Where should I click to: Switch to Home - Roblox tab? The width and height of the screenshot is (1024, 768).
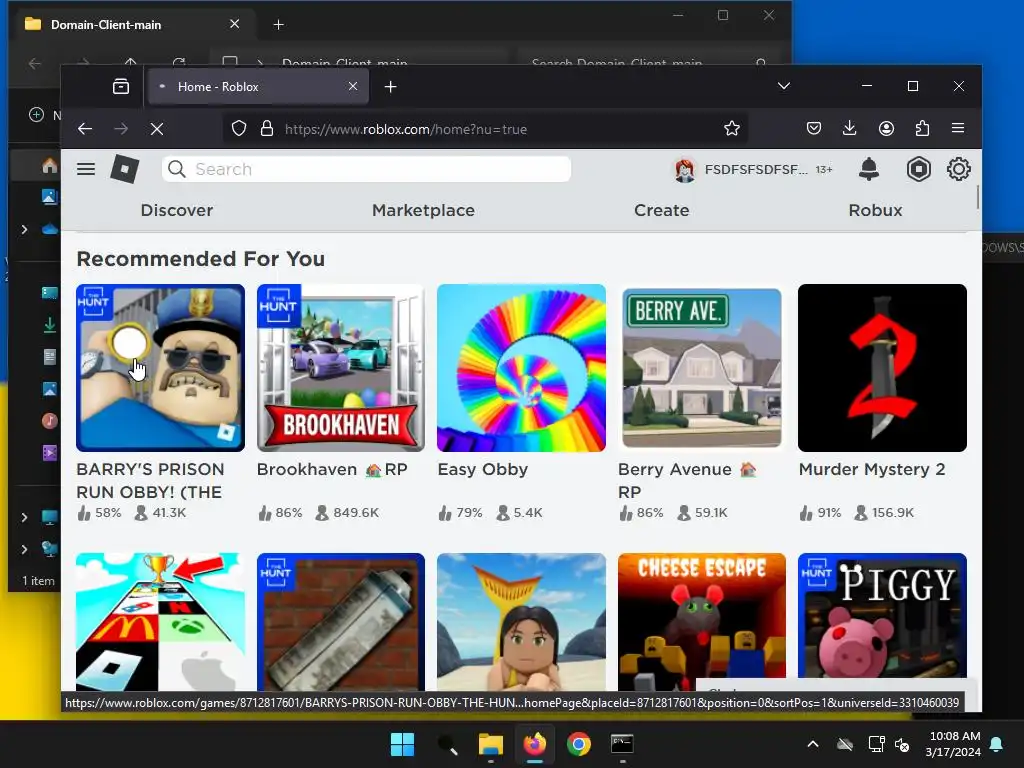coord(259,86)
